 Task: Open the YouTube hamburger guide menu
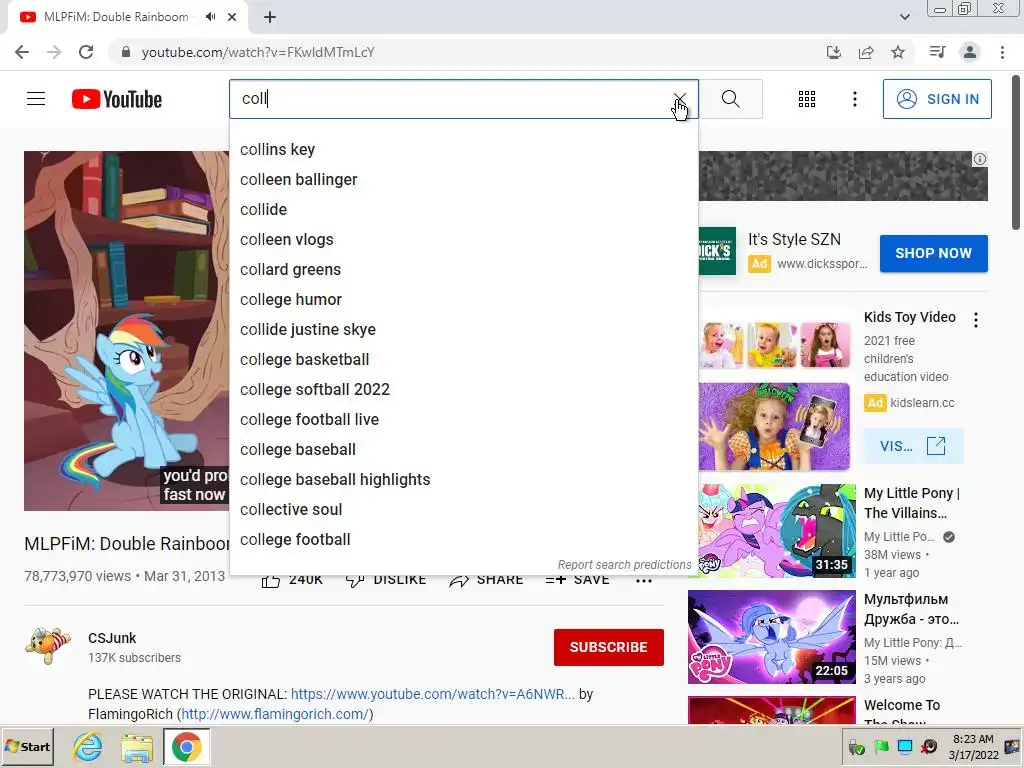36,99
